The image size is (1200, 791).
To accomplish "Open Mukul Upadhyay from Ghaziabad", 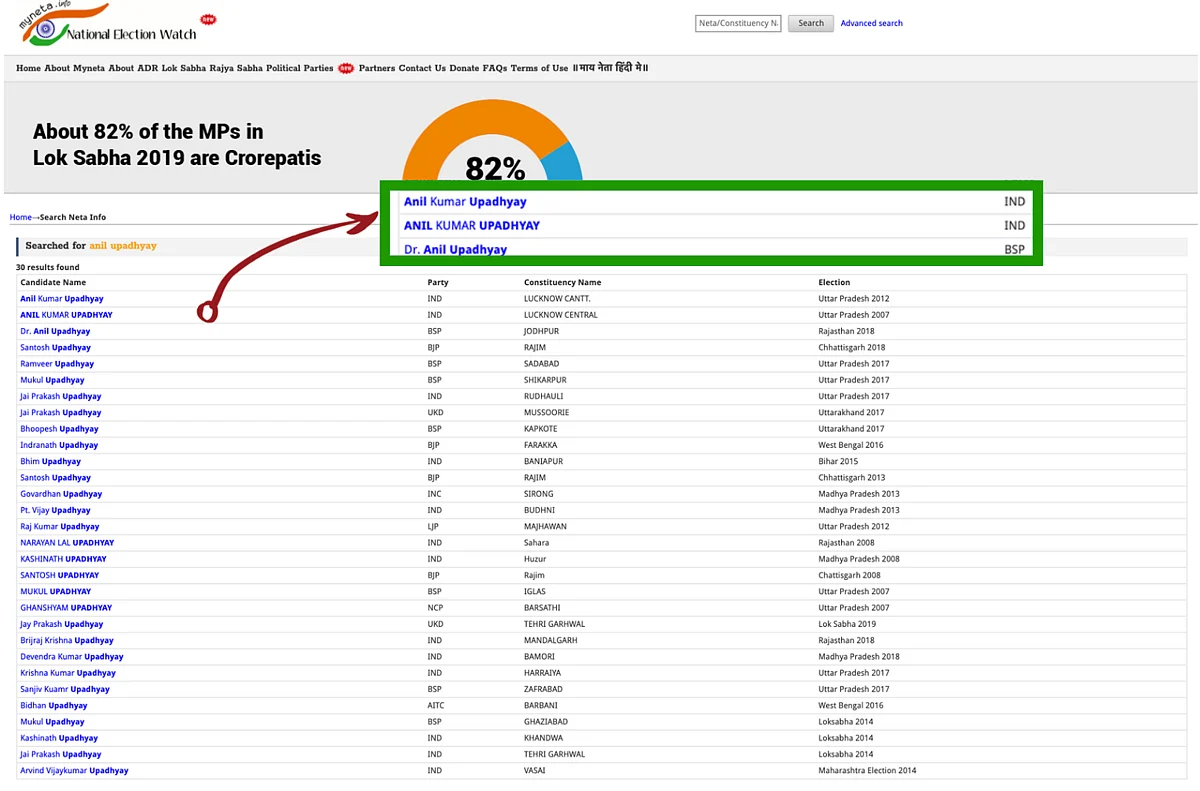I will pyautogui.click(x=52, y=722).
